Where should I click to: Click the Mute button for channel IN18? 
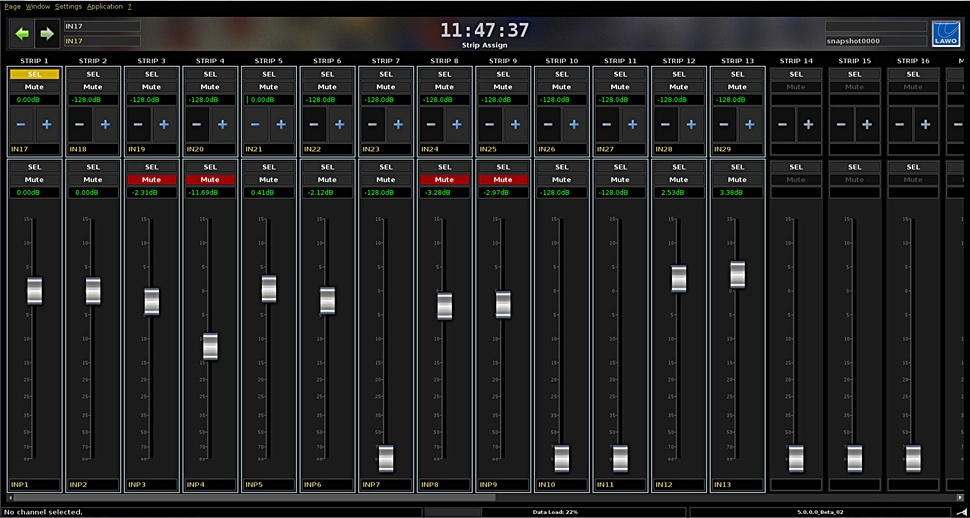click(93, 87)
